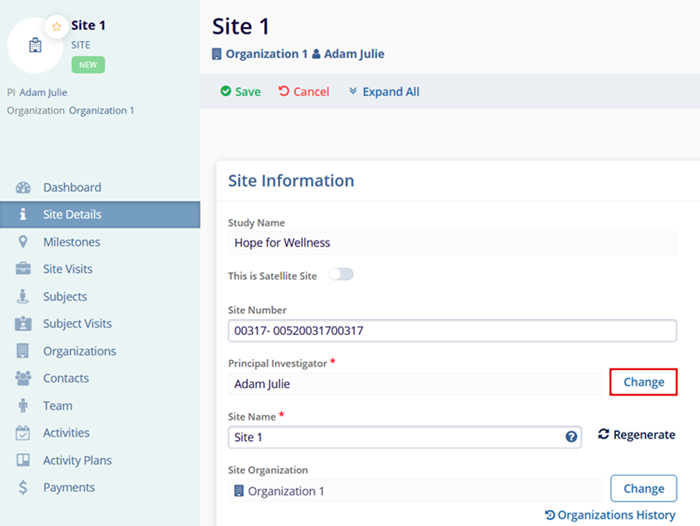Toggle the This is Satellite Site switch
This screenshot has height=526, width=700.
click(x=341, y=274)
